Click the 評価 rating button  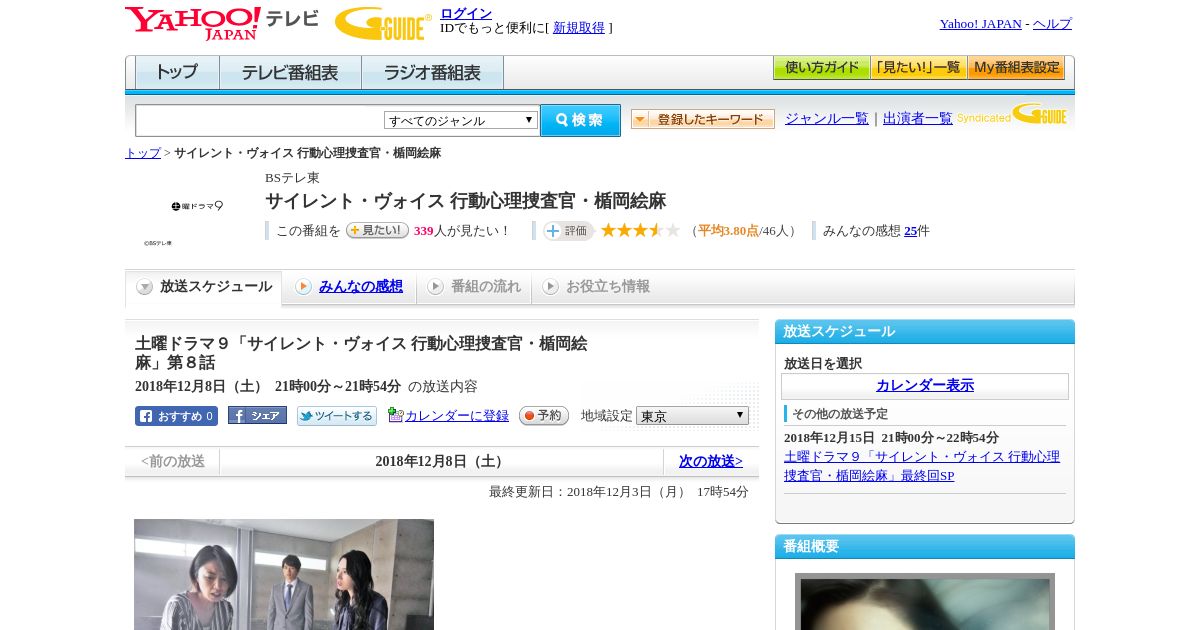click(568, 231)
